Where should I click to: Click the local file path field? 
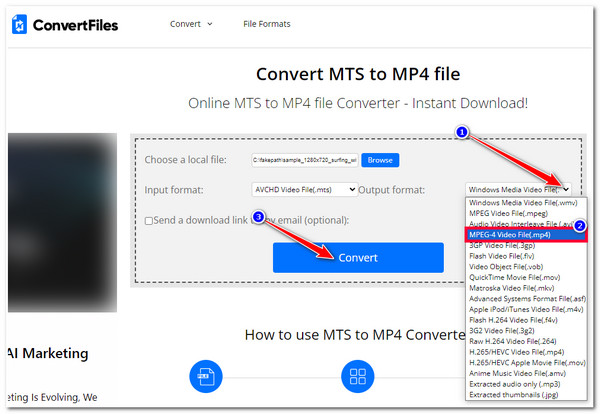click(x=305, y=160)
